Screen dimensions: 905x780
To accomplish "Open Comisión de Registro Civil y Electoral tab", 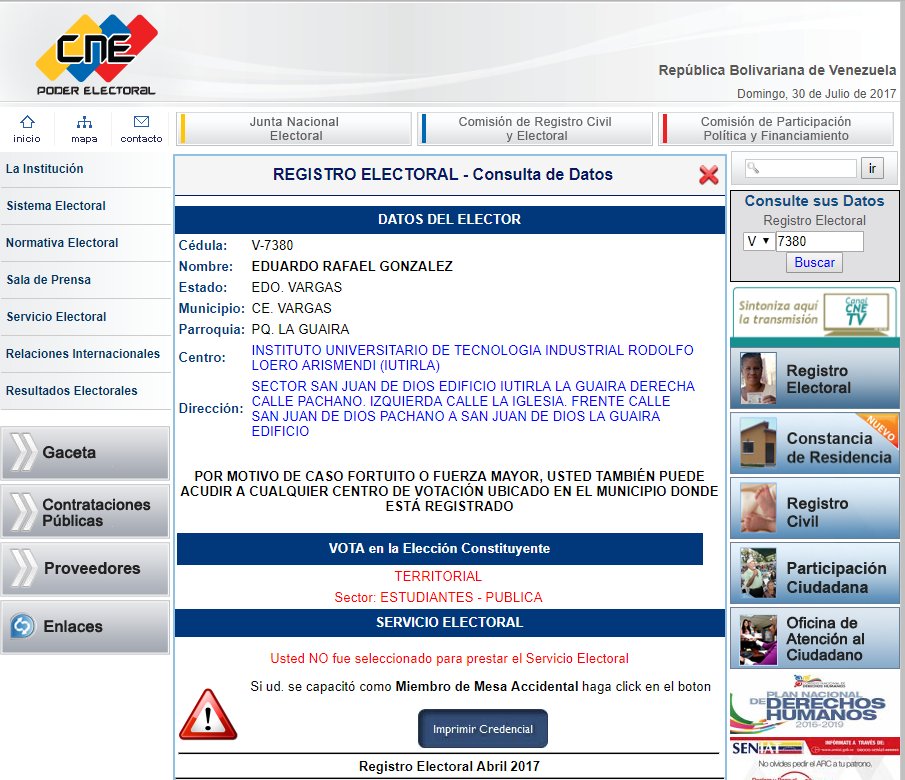I will pos(535,128).
